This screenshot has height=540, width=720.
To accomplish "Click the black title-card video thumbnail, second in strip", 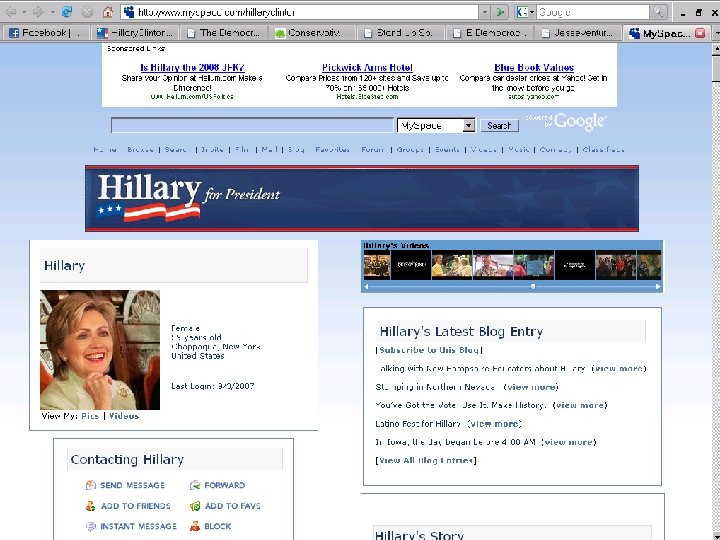I will point(411,265).
